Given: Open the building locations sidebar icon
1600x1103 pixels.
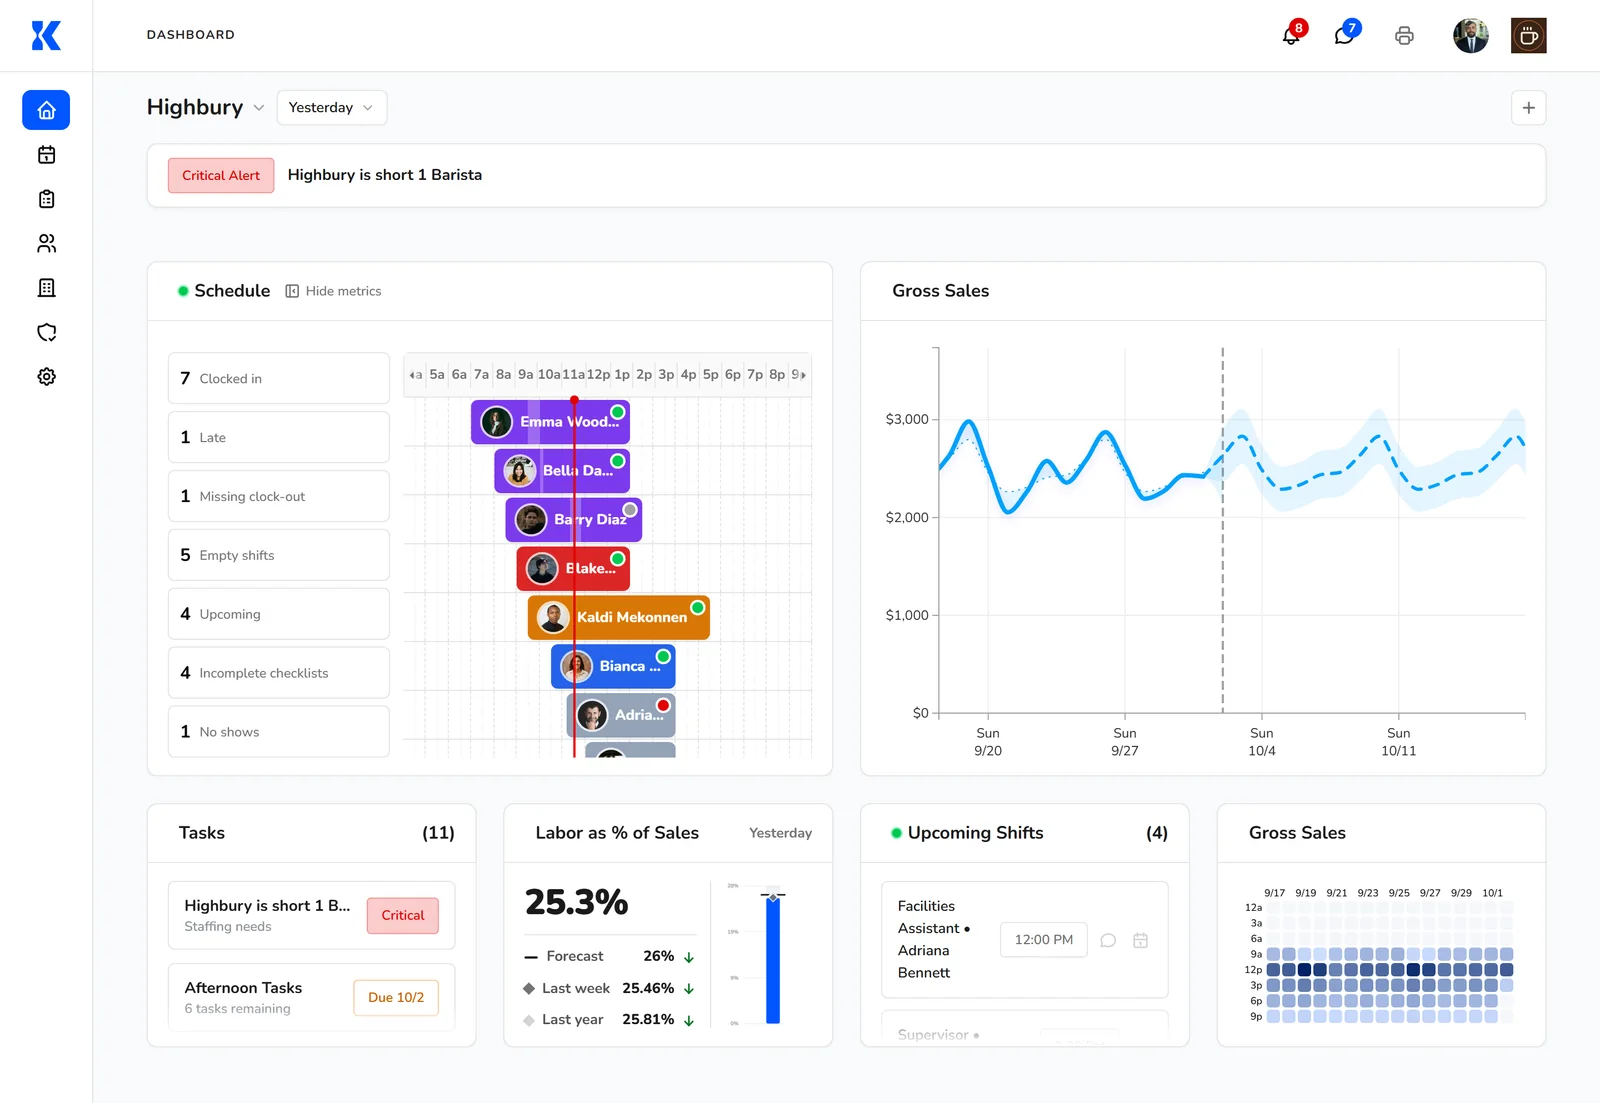Looking at the screenshot, I should pyautogui.click(x=46, y=288).
